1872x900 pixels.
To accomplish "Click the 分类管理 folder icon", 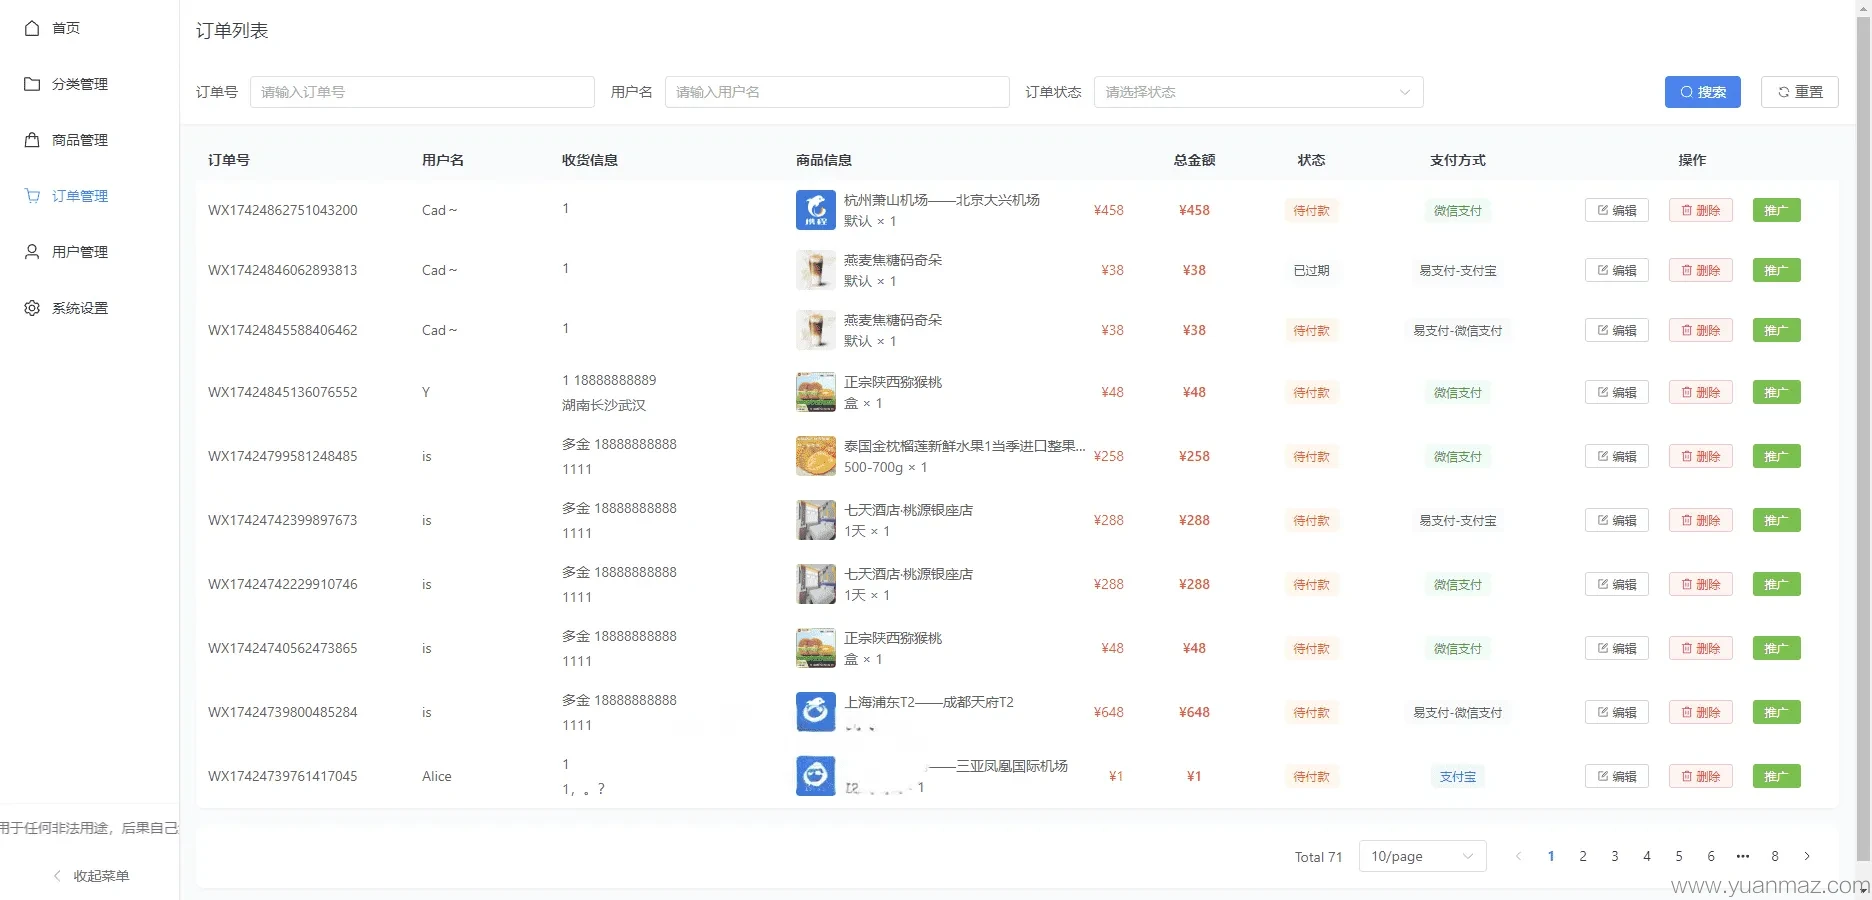I will point(32,84).
